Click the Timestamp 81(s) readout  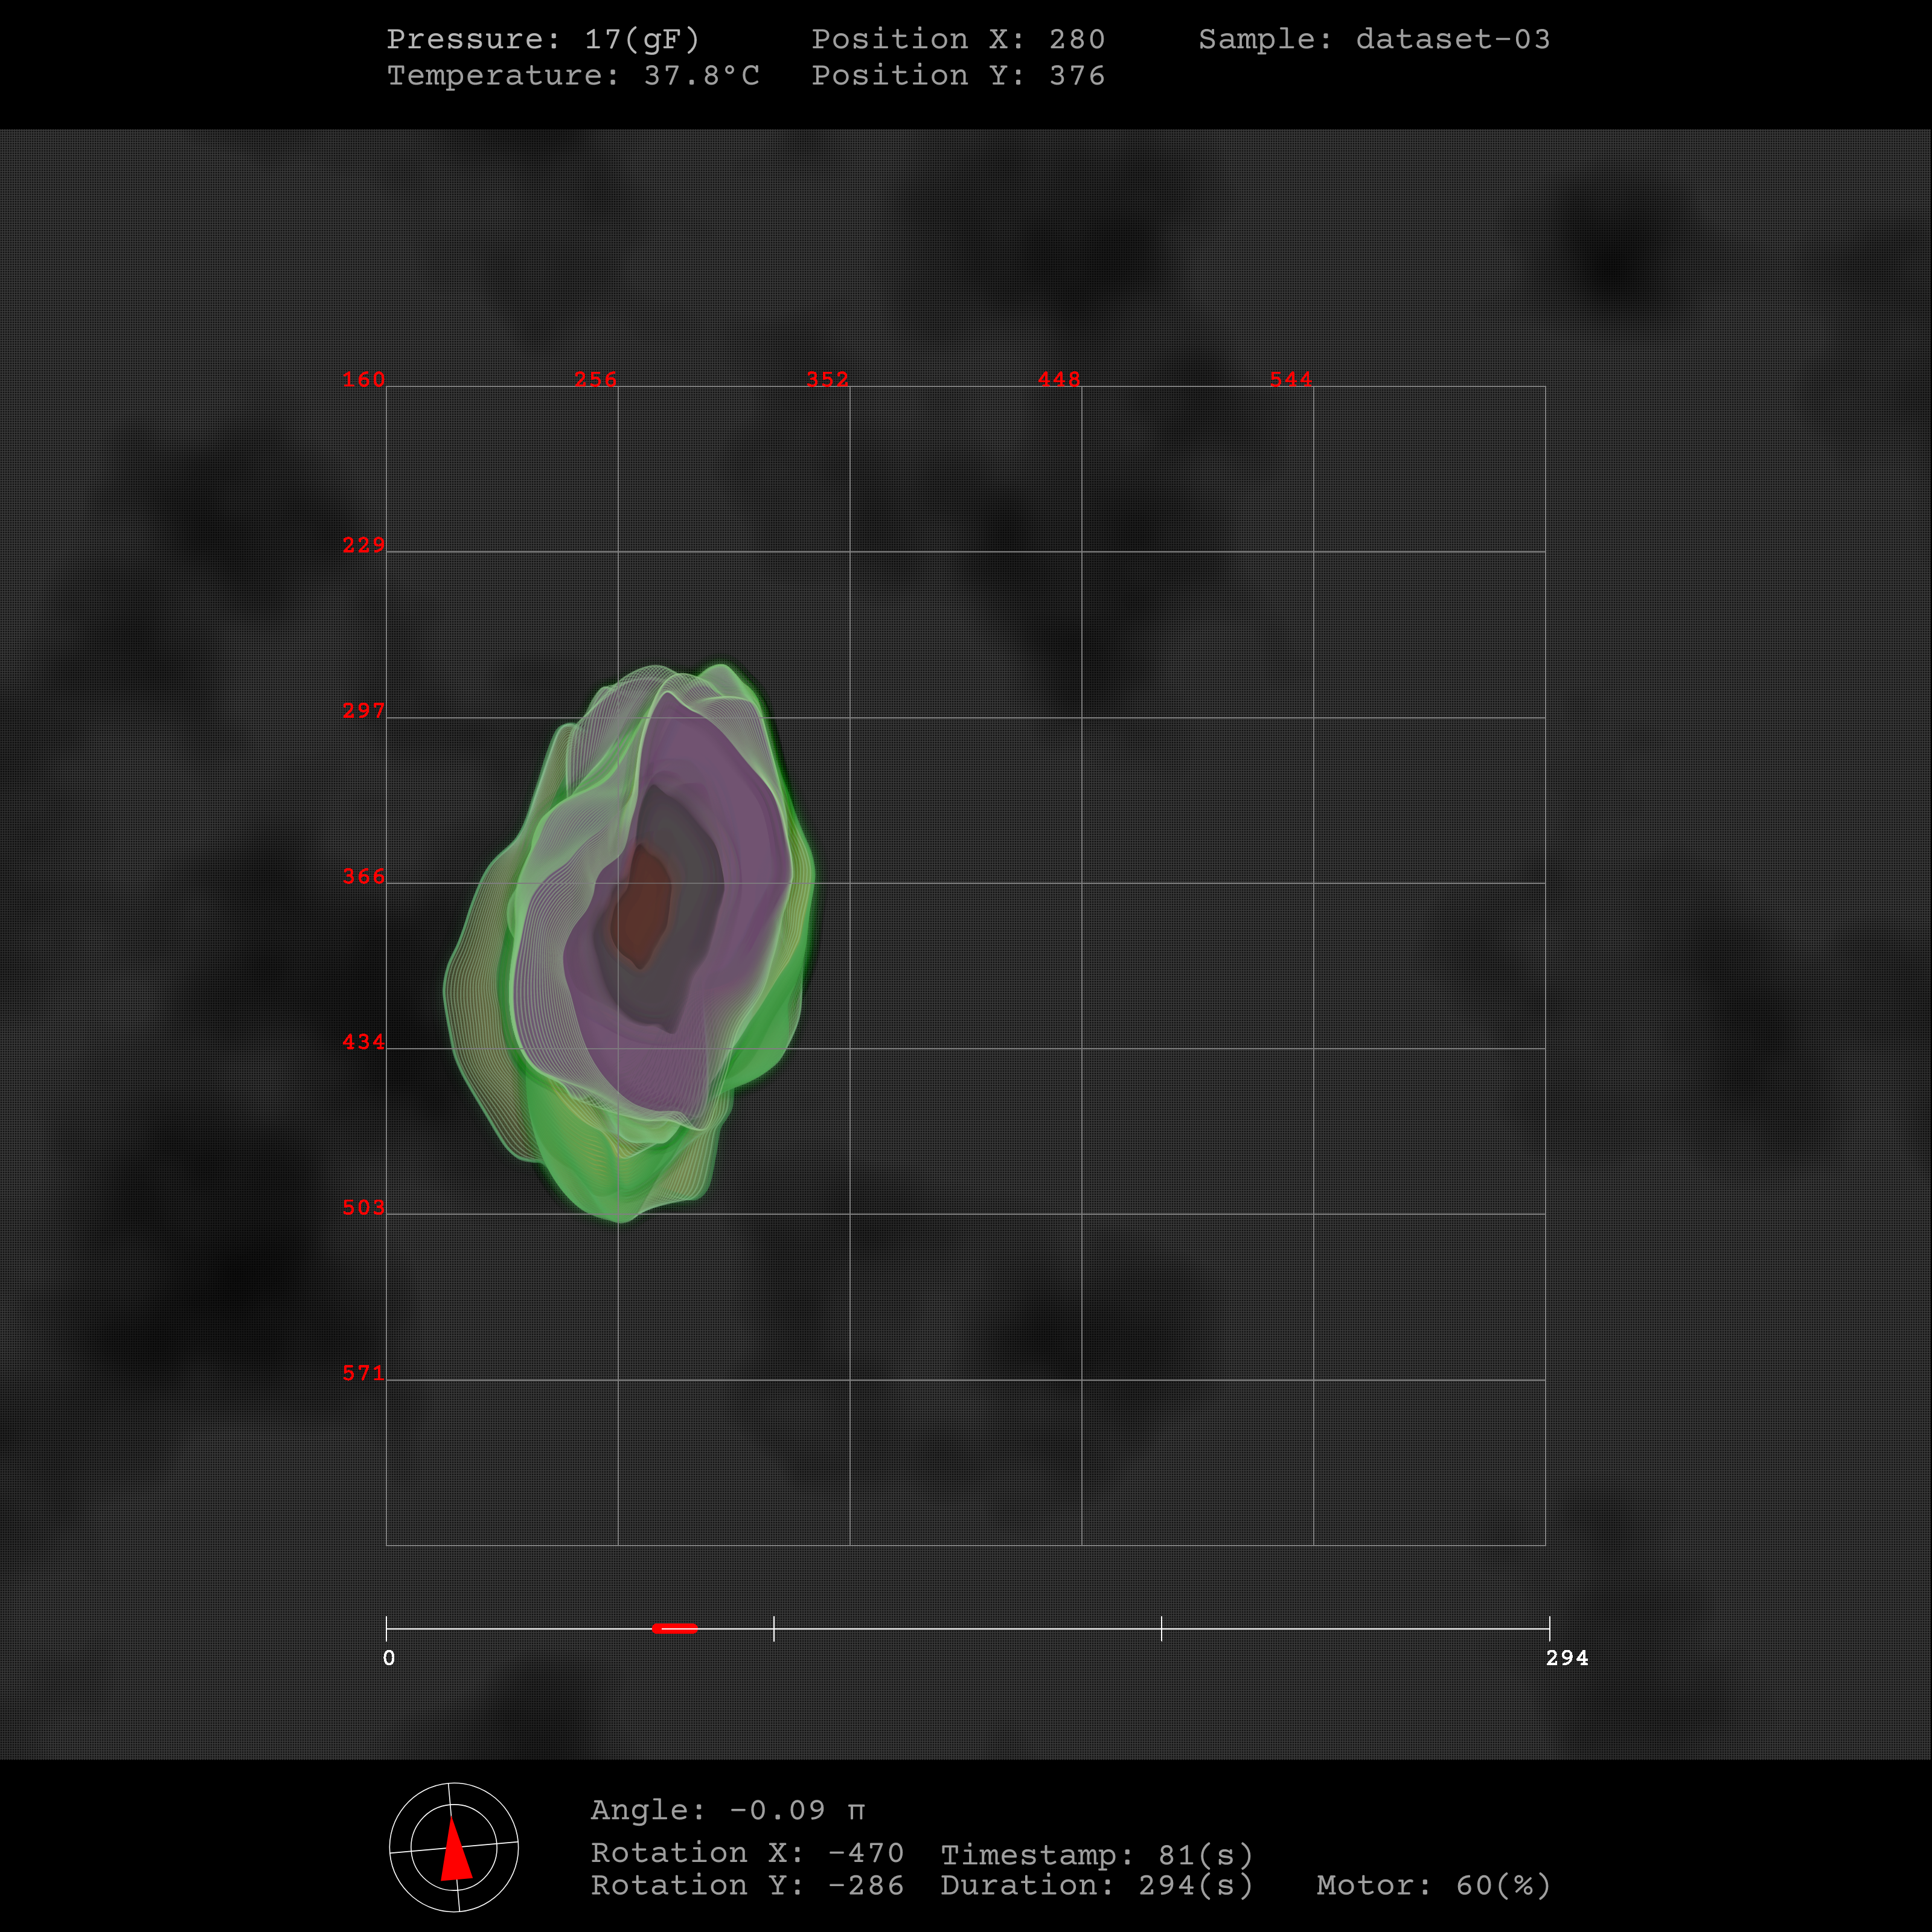point(1097,1855)
